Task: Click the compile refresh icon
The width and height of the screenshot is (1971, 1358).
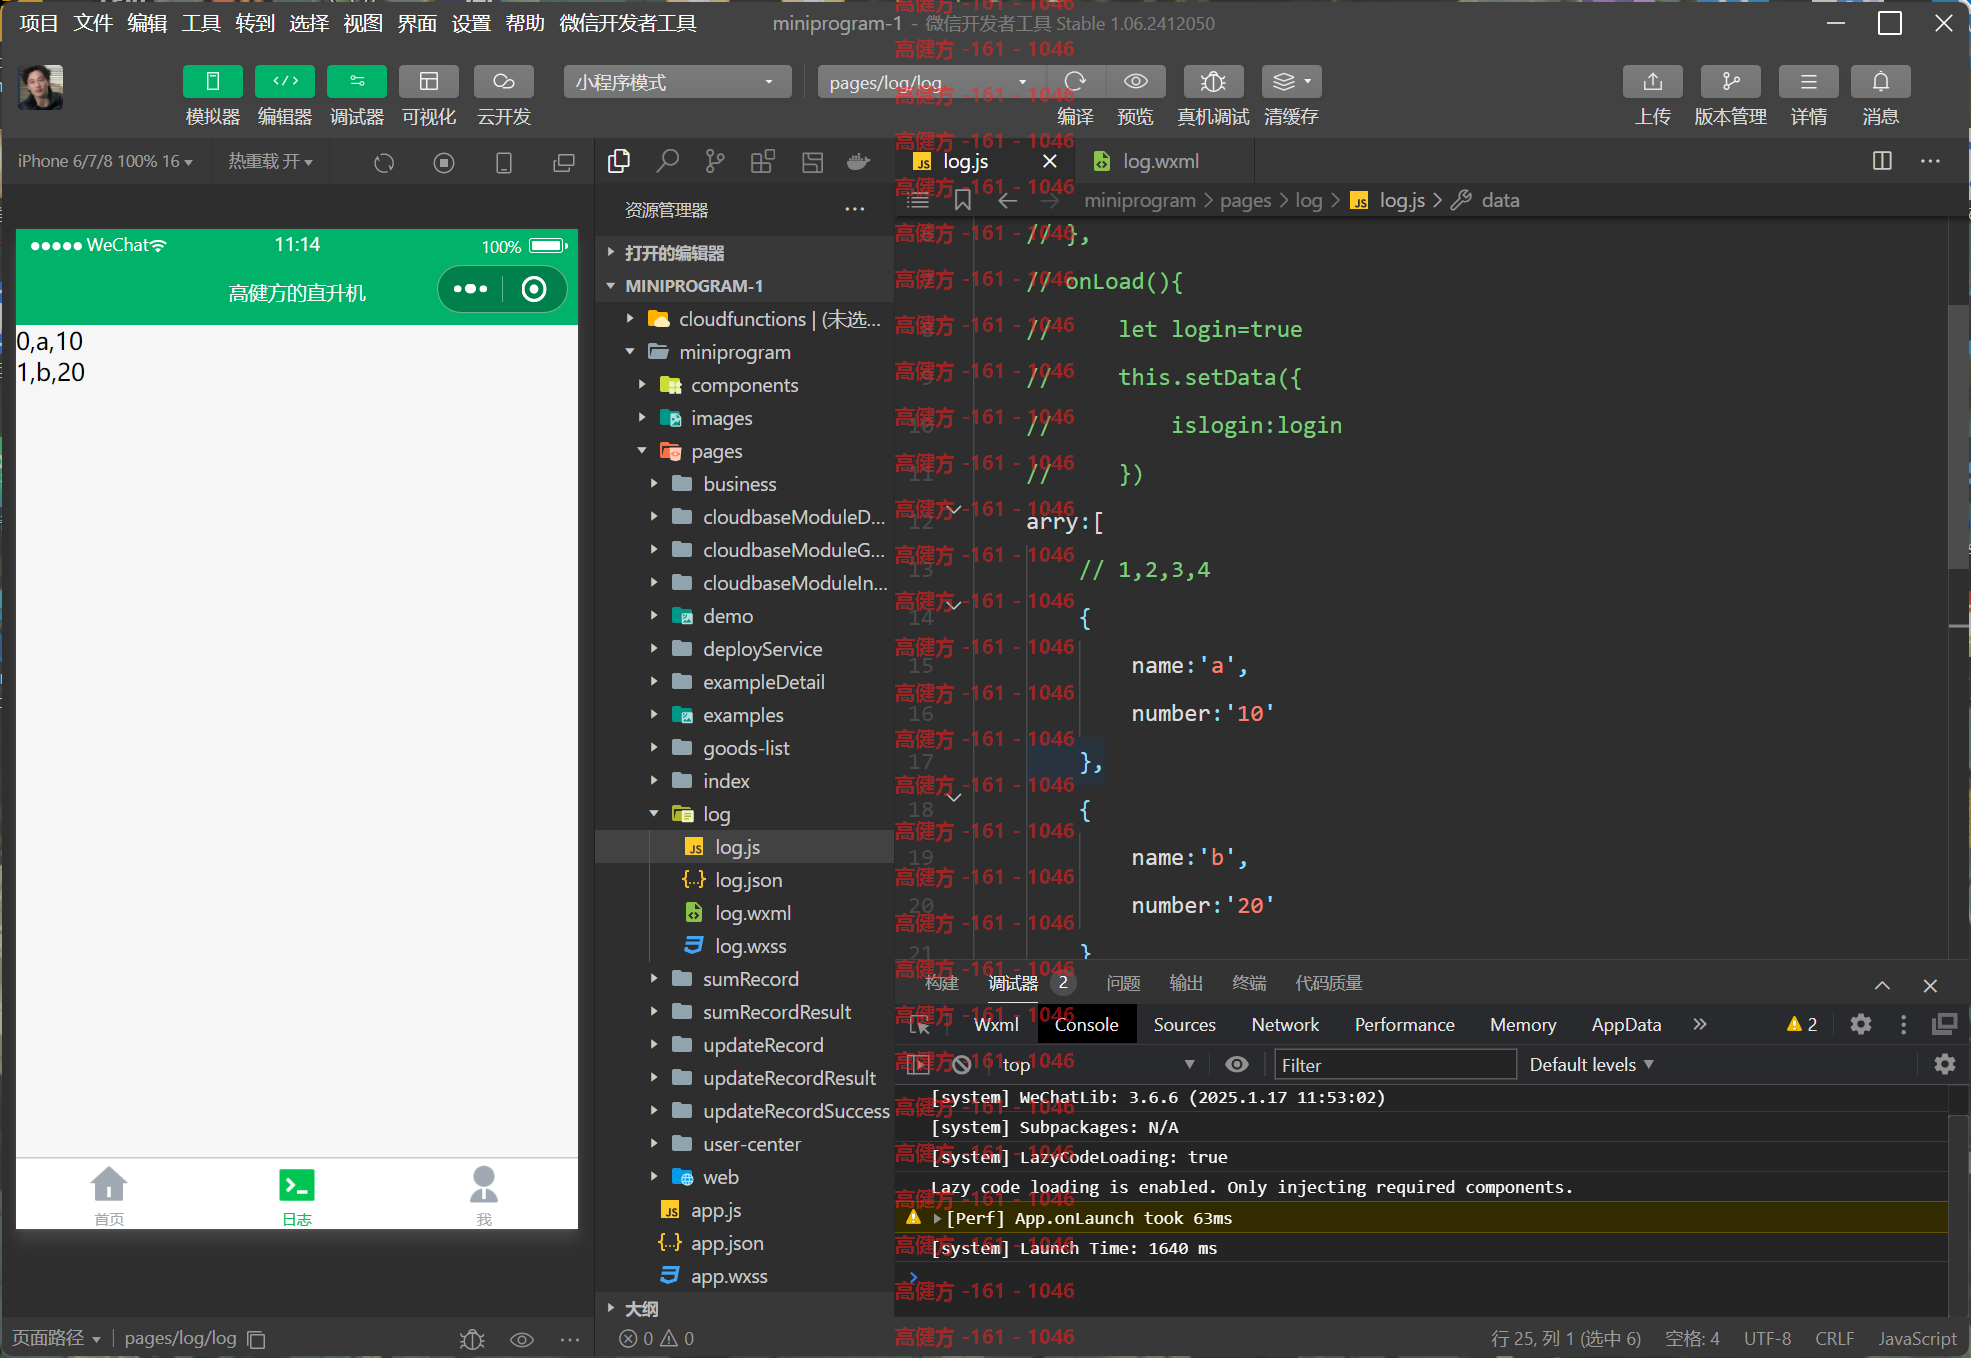Action: (x=1075, y=82)
